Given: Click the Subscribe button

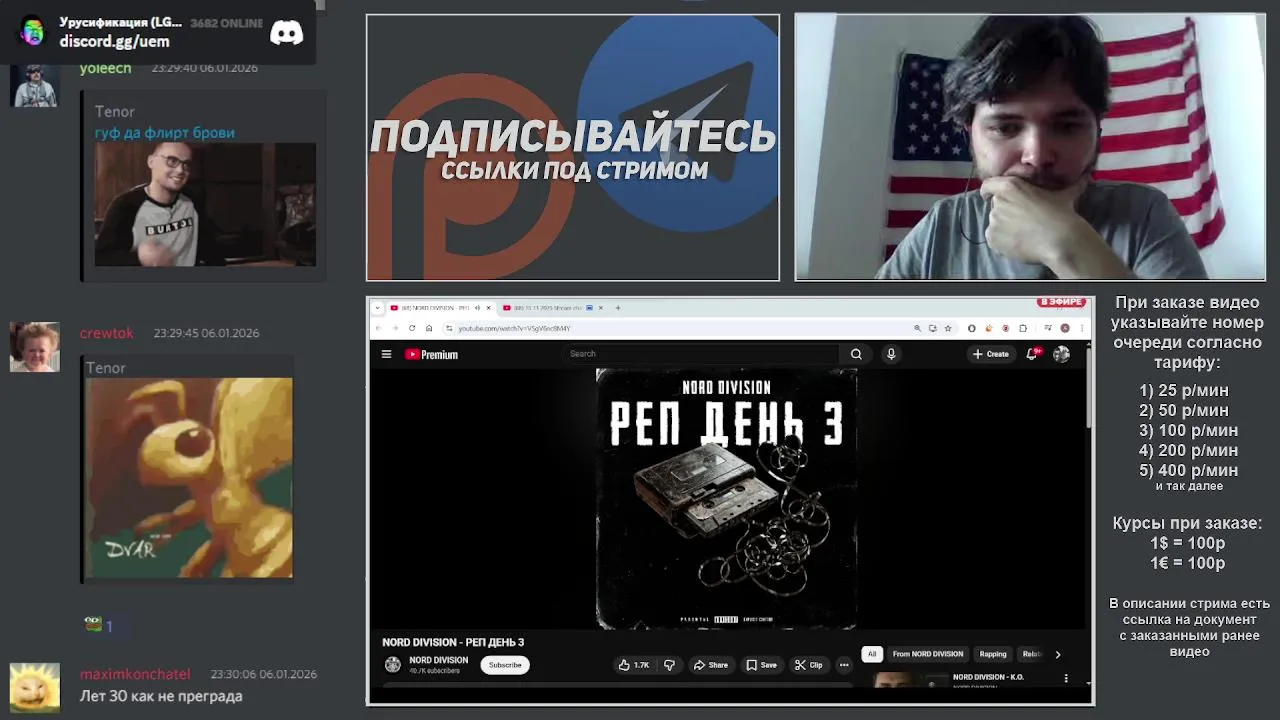Looking at the screenshot, I should [x=505, y=665].
